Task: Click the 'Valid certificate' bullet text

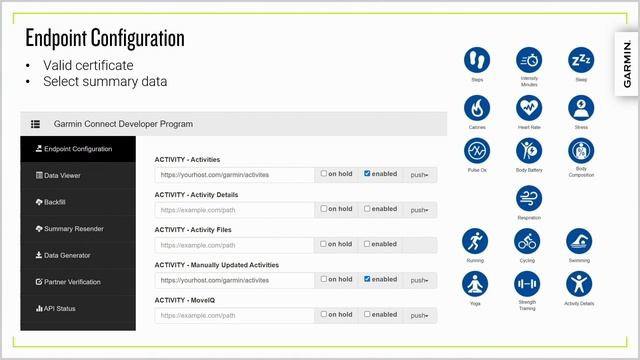Action: pyautogui.click(x=88, y=65)
